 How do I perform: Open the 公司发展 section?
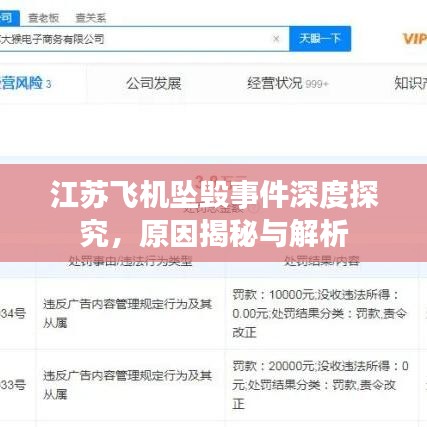(153, 83)
